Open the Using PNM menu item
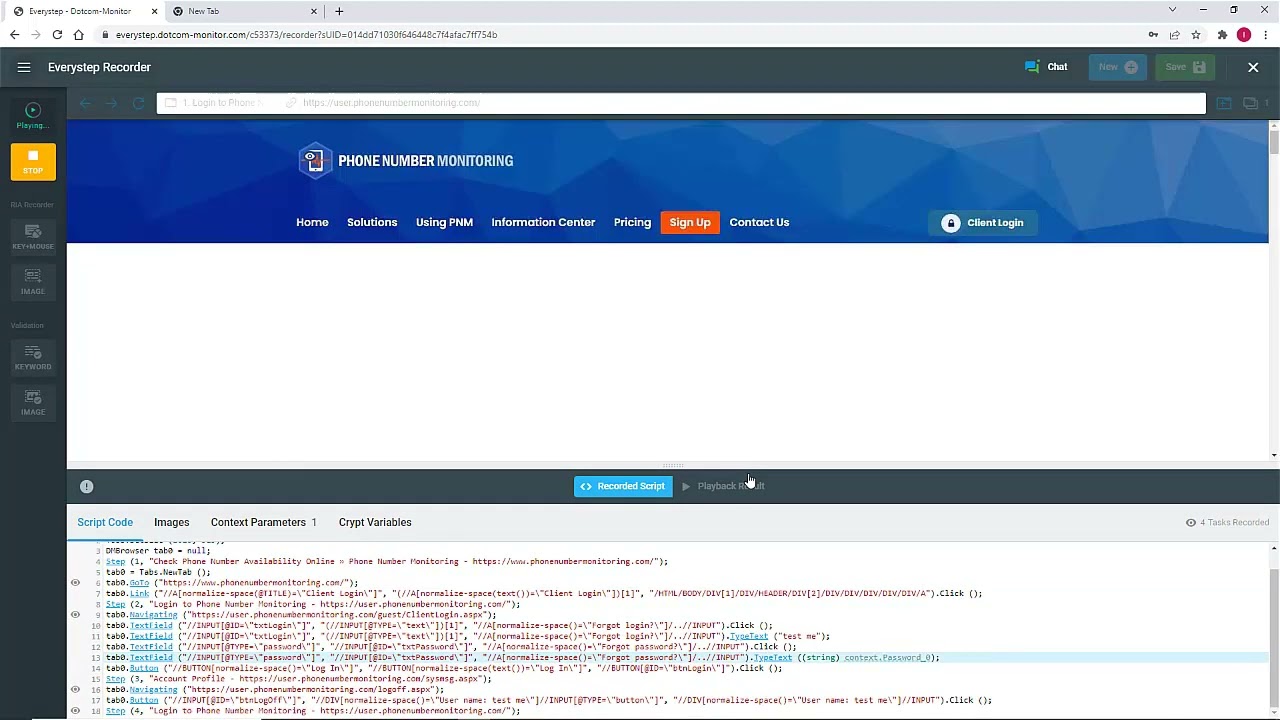Image resolution: width=1280 pixels, height=720 pixels. tap(444, 222)
